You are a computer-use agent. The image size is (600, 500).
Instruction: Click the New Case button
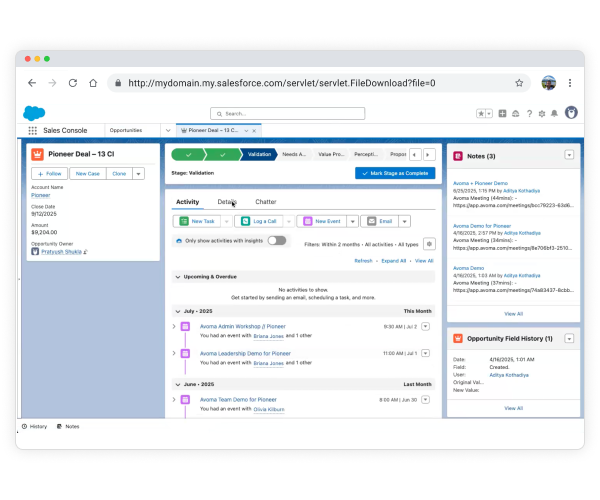click(x=88, y=174)
